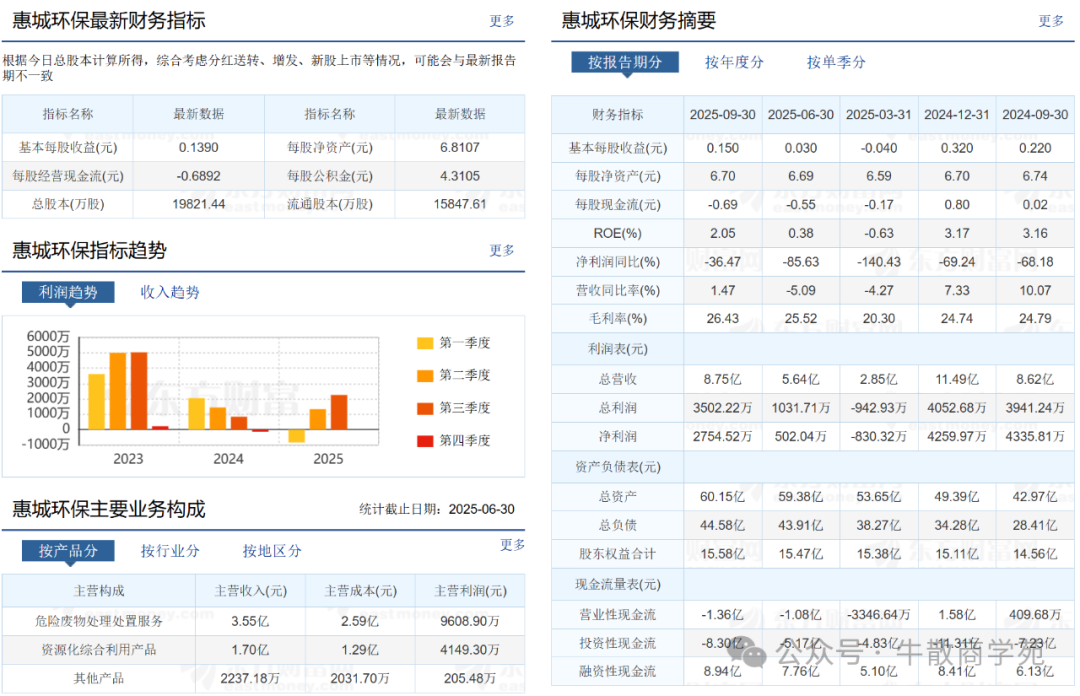Click the 流通股本 value 15847.61
The height and width of the screenshot is (696, 1080).
coord(460,204)
